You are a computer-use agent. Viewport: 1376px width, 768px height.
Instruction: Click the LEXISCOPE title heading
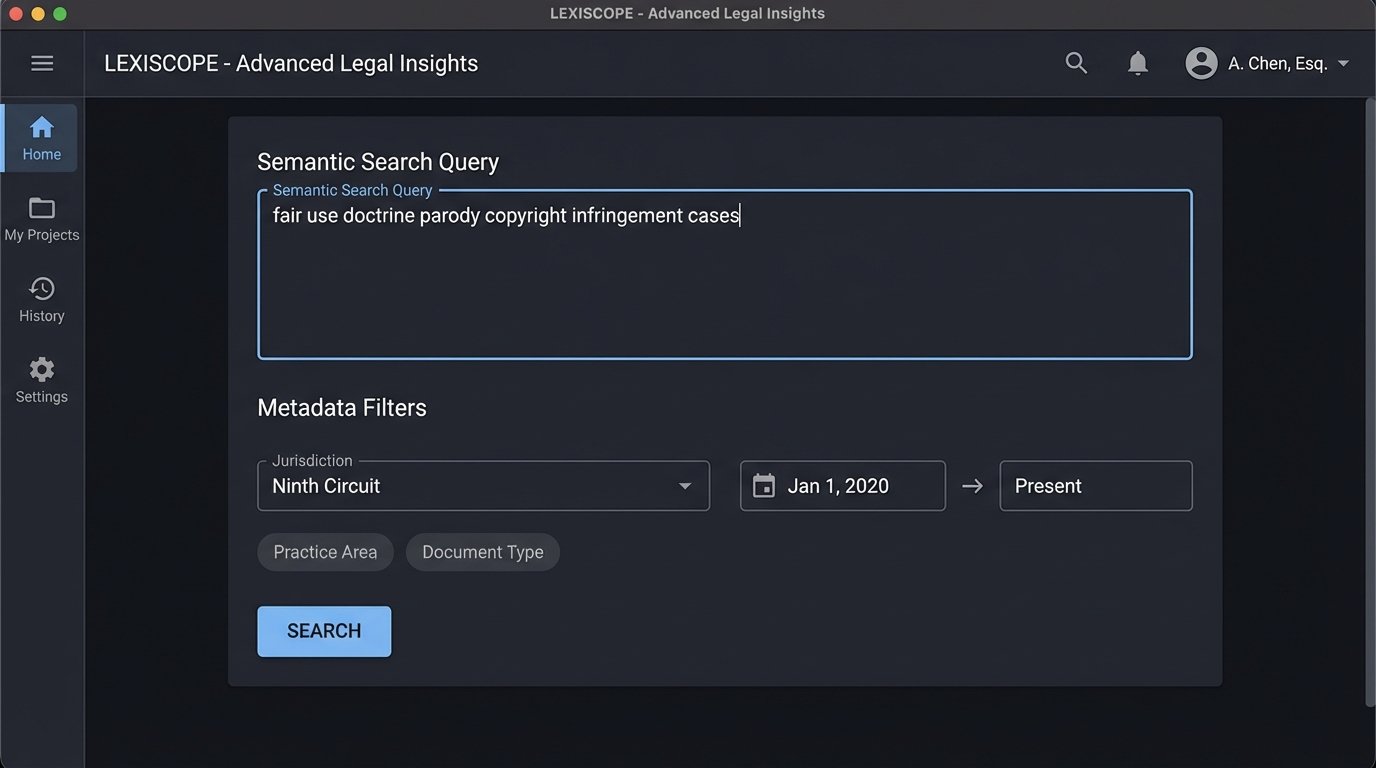(x=290, y=62)
